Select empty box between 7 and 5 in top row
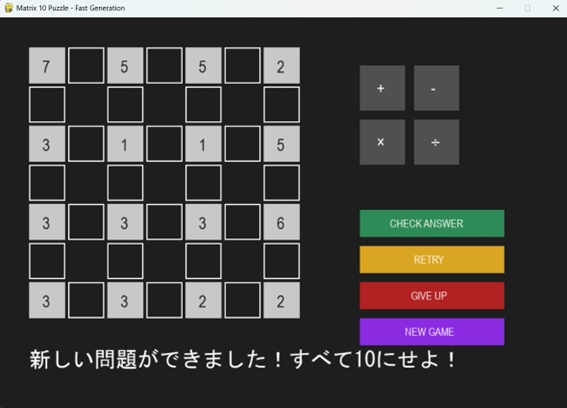The height and width of the screenshot is (408, 567). tap(86, 65)
